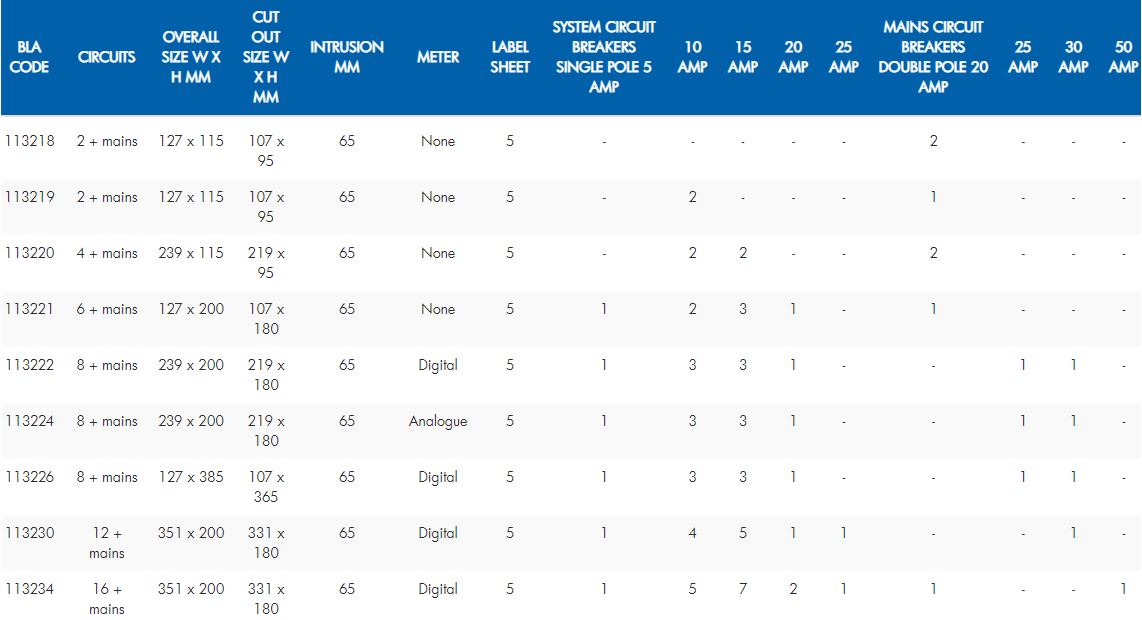Select the 50 AMP column header
Screen dimensions: 1142x620
tap(1123, 57)
